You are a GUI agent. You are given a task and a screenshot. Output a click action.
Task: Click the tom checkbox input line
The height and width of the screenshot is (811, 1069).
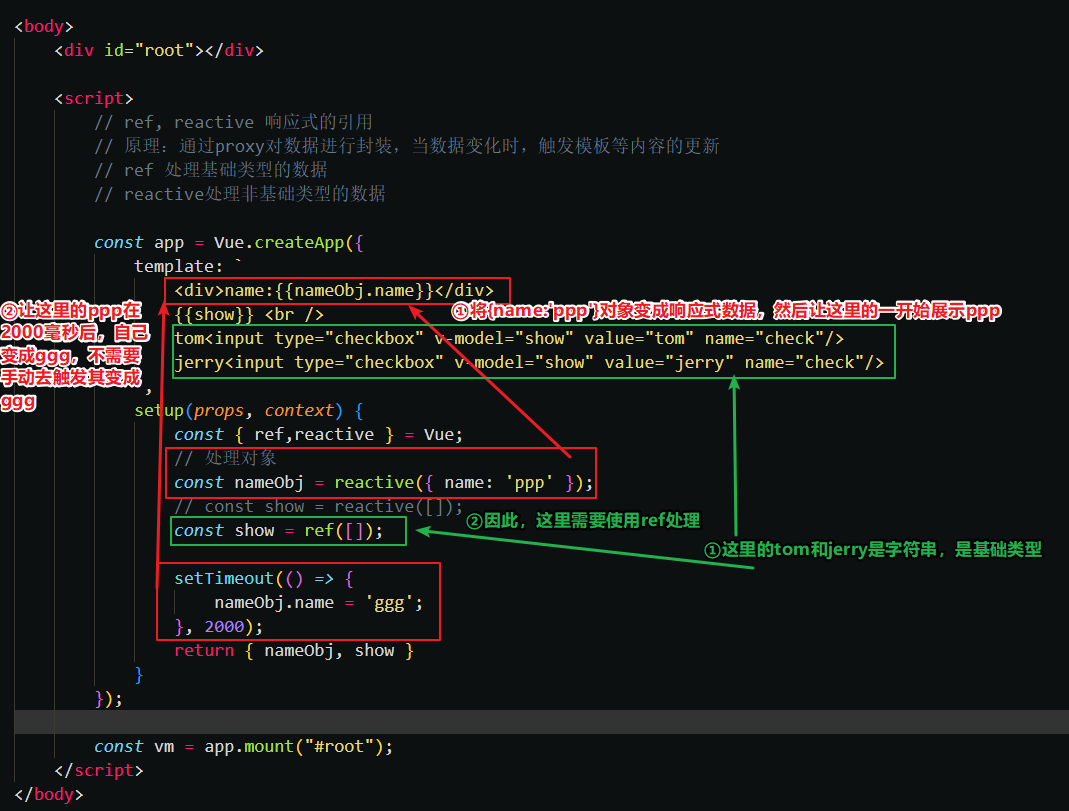click(x=509, y=338)
